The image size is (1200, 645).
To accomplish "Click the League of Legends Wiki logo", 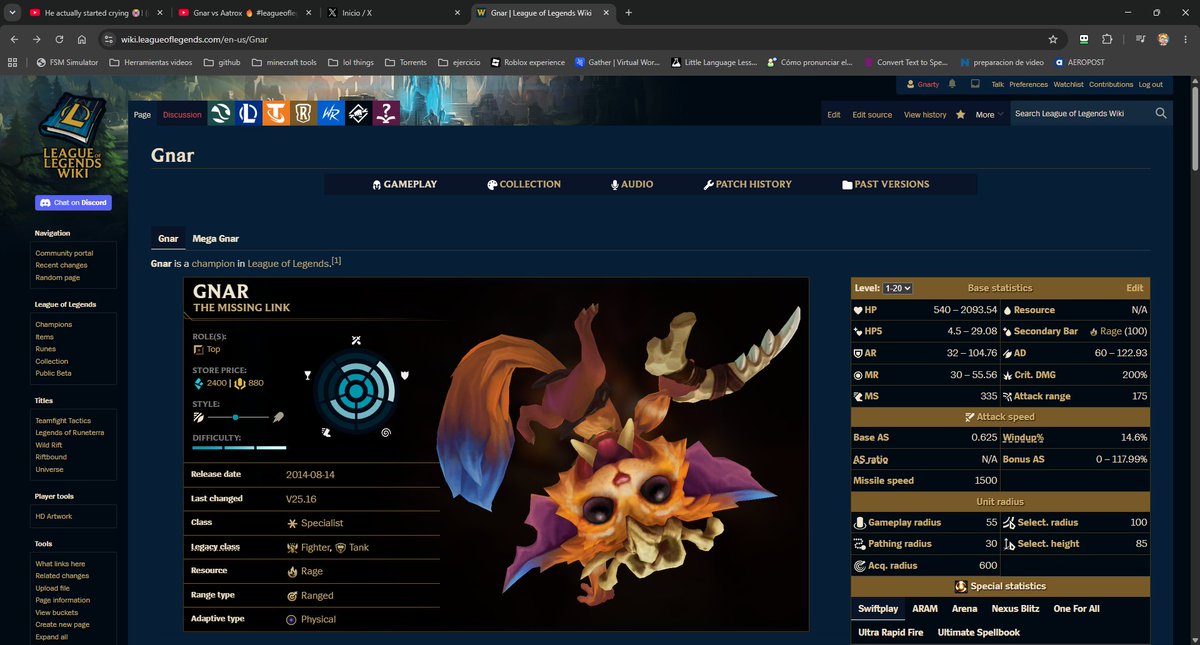I will [x=72, y=137].
